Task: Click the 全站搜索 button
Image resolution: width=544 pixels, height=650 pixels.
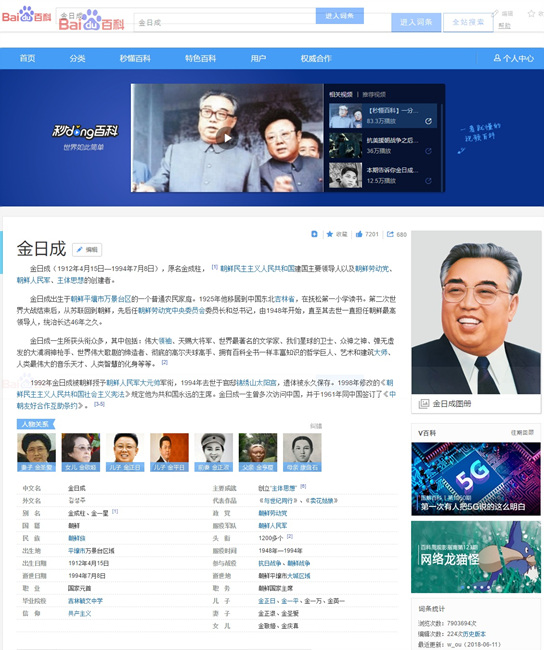Action: pos(468,22)
